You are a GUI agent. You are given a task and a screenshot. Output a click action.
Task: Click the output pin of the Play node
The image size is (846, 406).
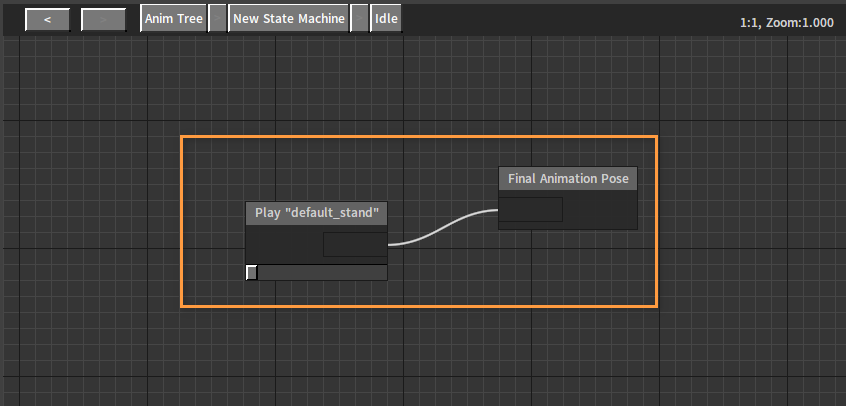tap(355, 244)
